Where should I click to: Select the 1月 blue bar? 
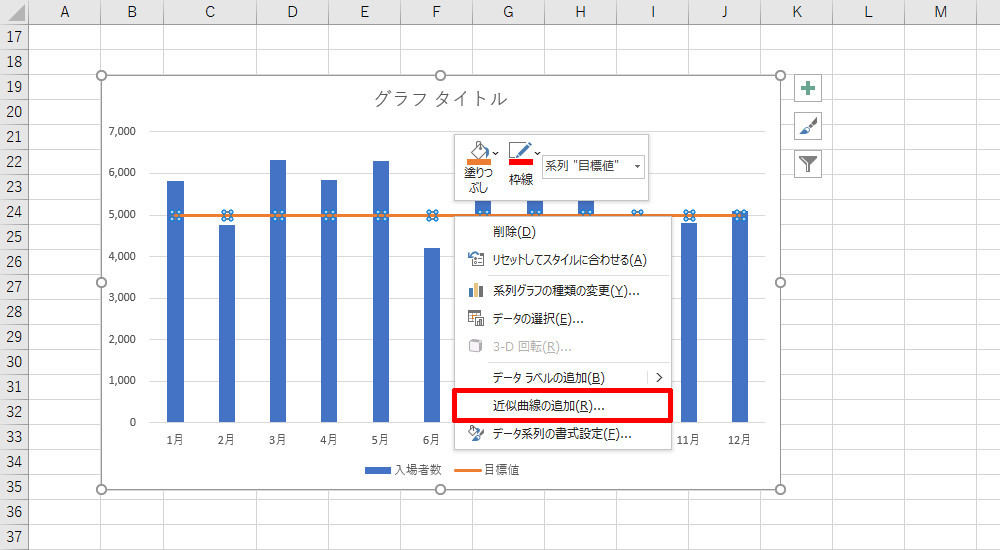(x=175, y=301)
